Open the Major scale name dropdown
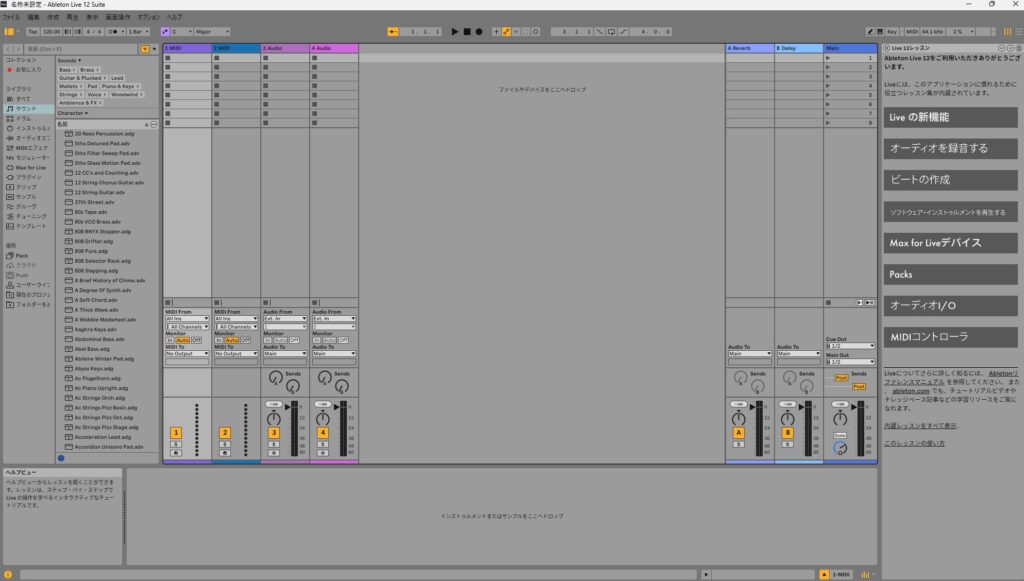 (x=212, y=31)
